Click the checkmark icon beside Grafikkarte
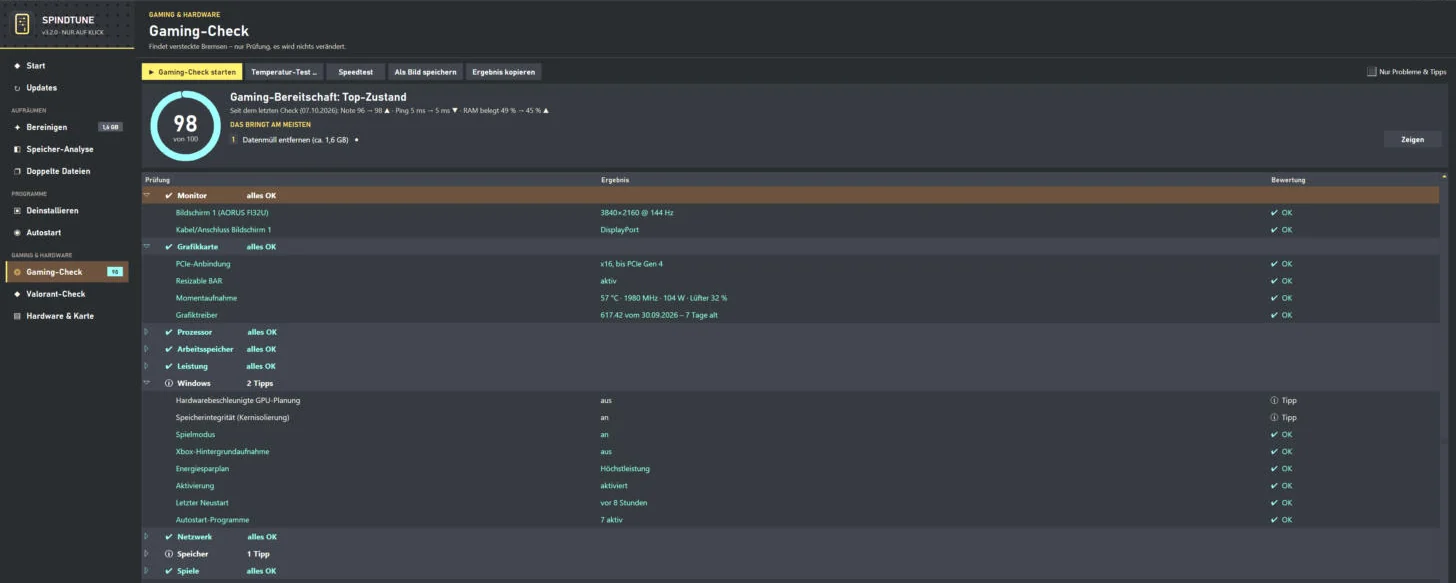Image resolution: width=1456 pixels, height=583 pixels. (x=169, y=247)
